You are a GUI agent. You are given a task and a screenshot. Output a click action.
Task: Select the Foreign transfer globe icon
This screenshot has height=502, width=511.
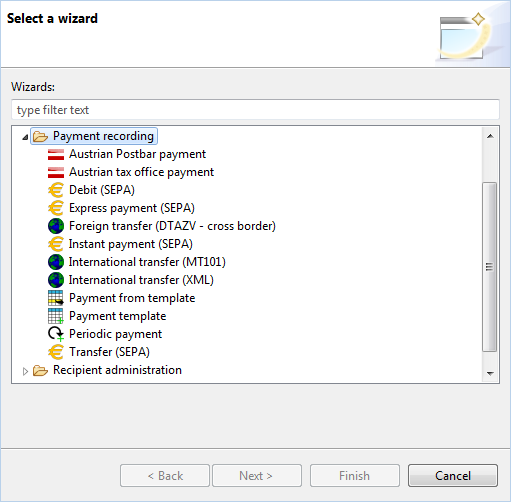(56, 226)
